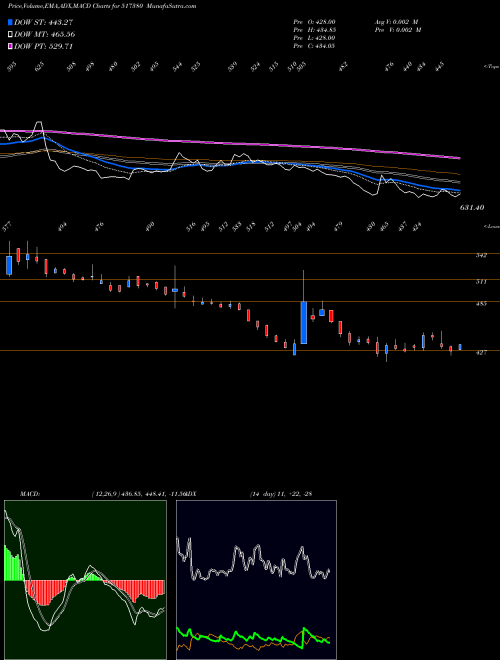This screenshot has width=500, height=660.
Task: Click the last blue candlestick at far right
Action: point(460,347)
